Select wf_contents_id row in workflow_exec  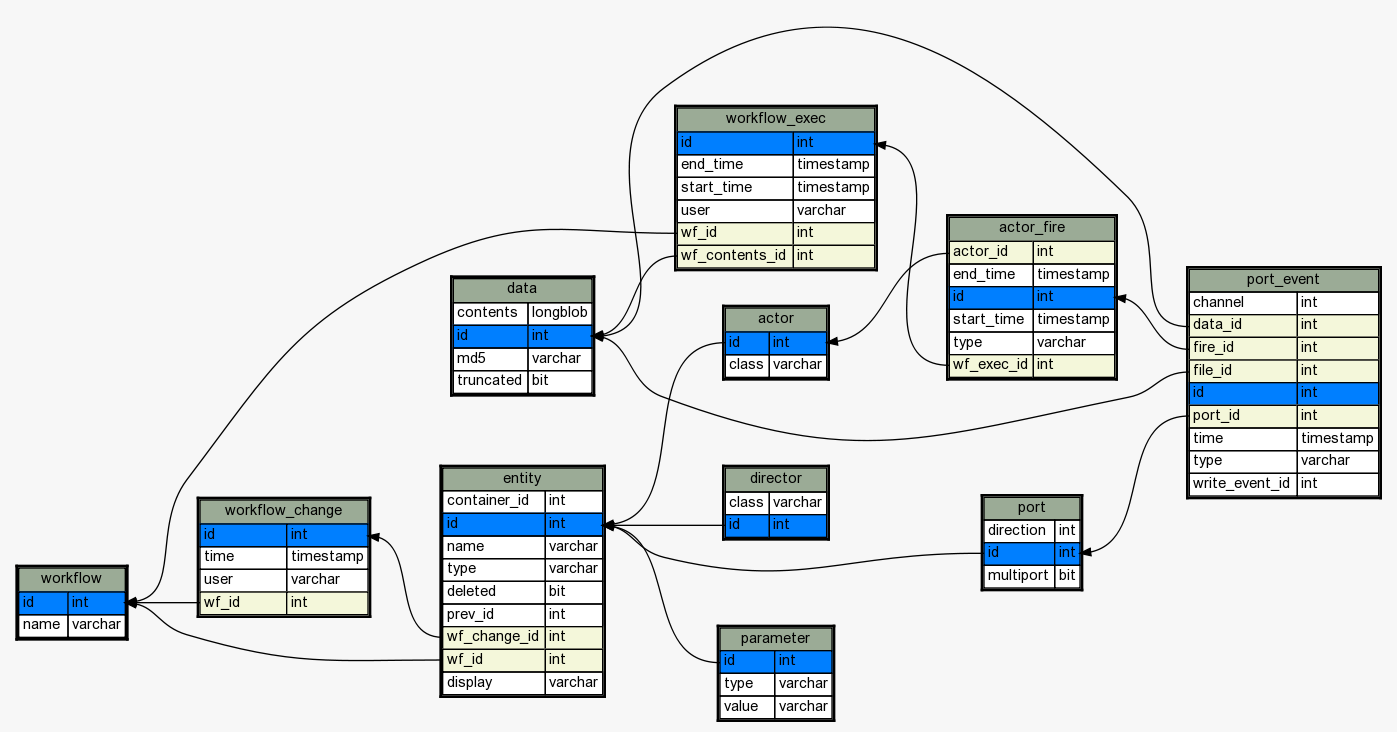point(776,256)
